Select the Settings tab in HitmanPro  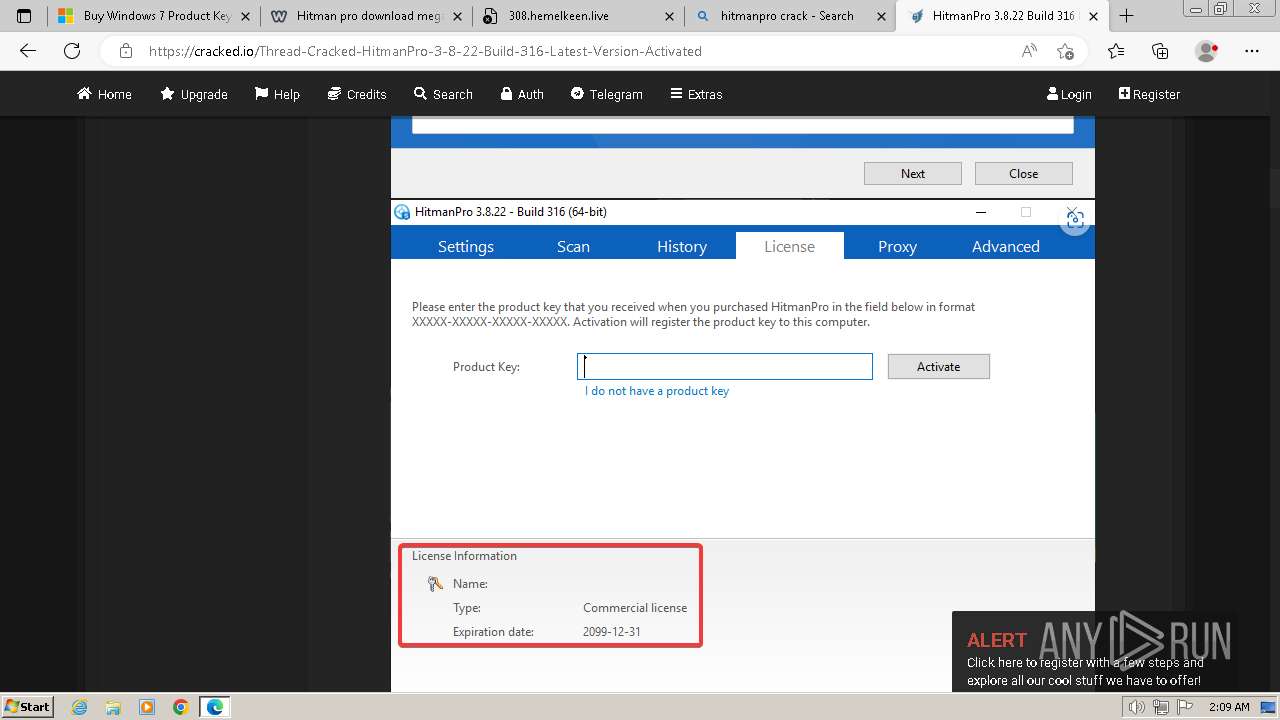coord(466,246)
